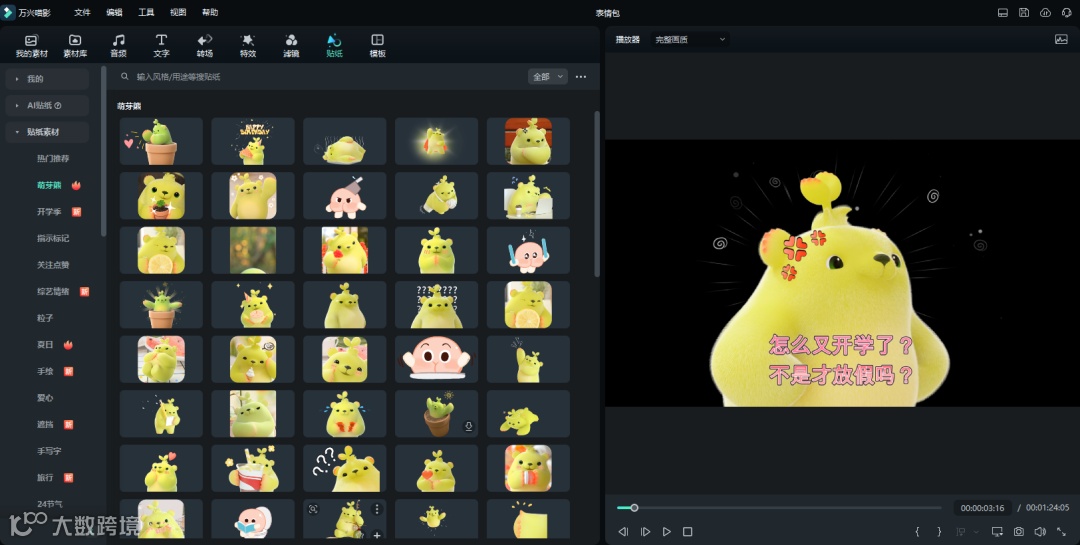Select the 旅行 category
Screen dimensions: 1080x545
pyautogui.click(x=45, y=477)
